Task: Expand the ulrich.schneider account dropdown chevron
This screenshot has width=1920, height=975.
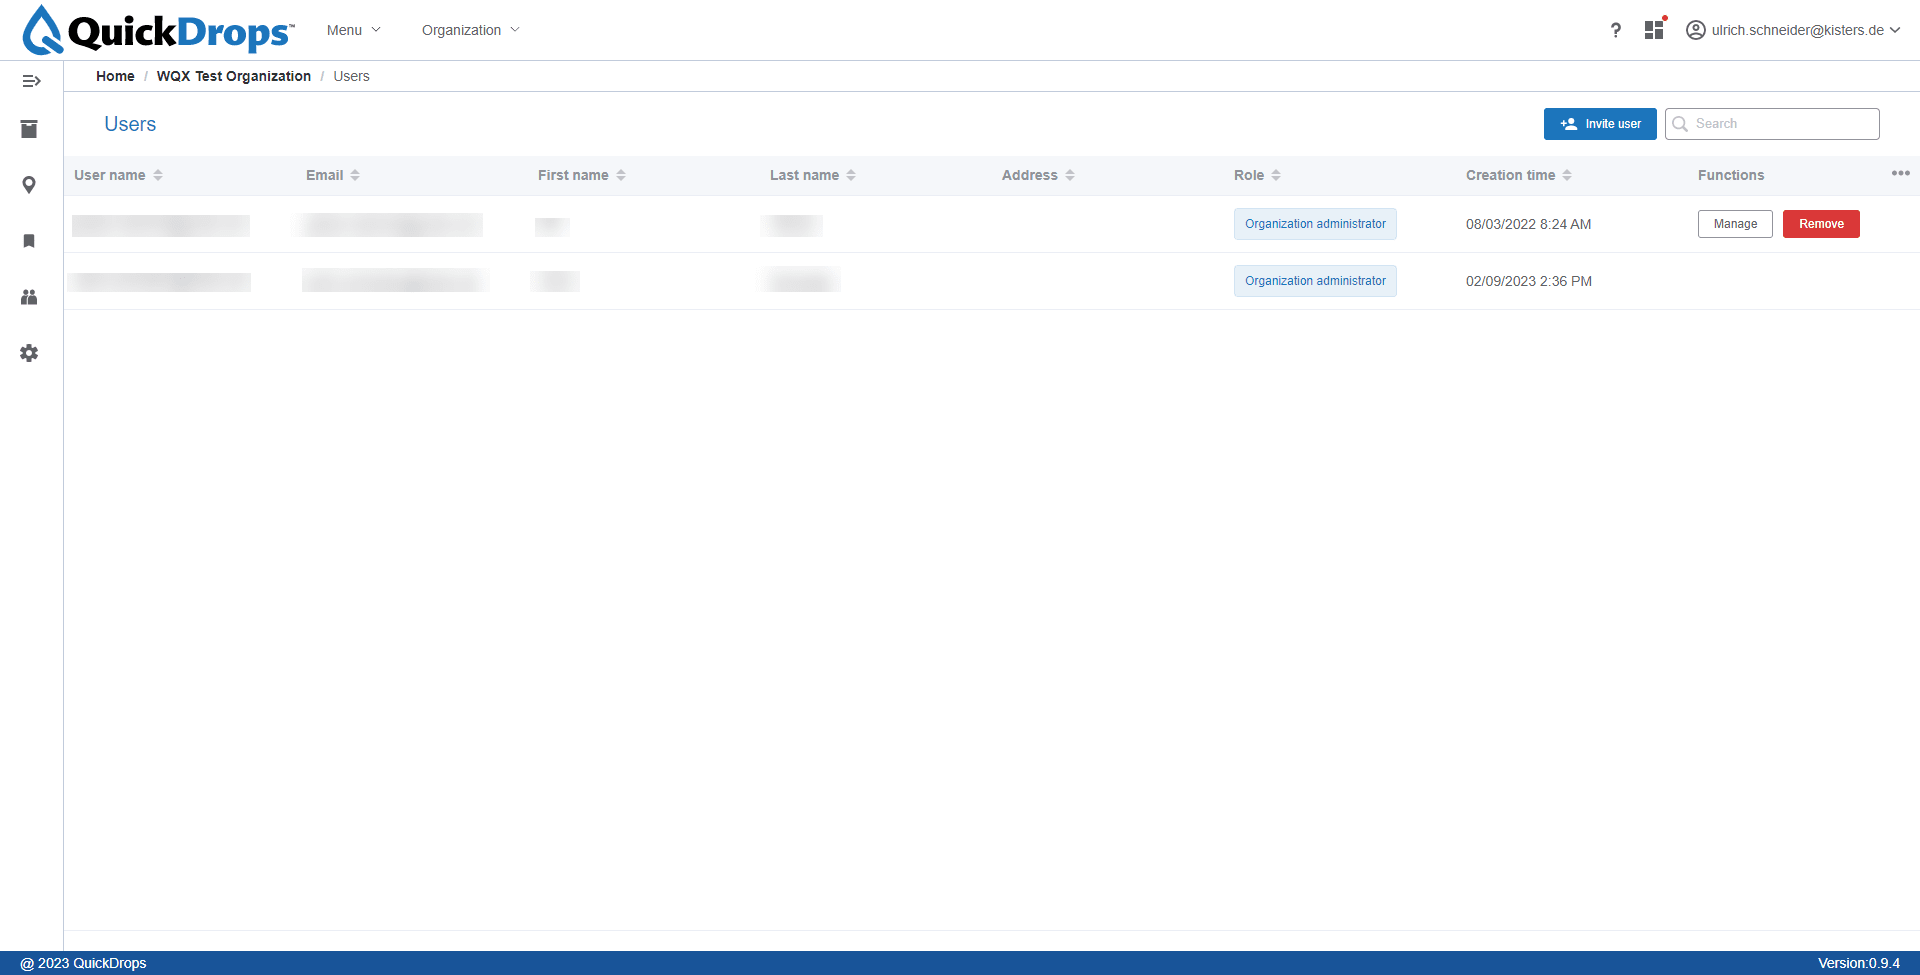Action: point(1895,30)
